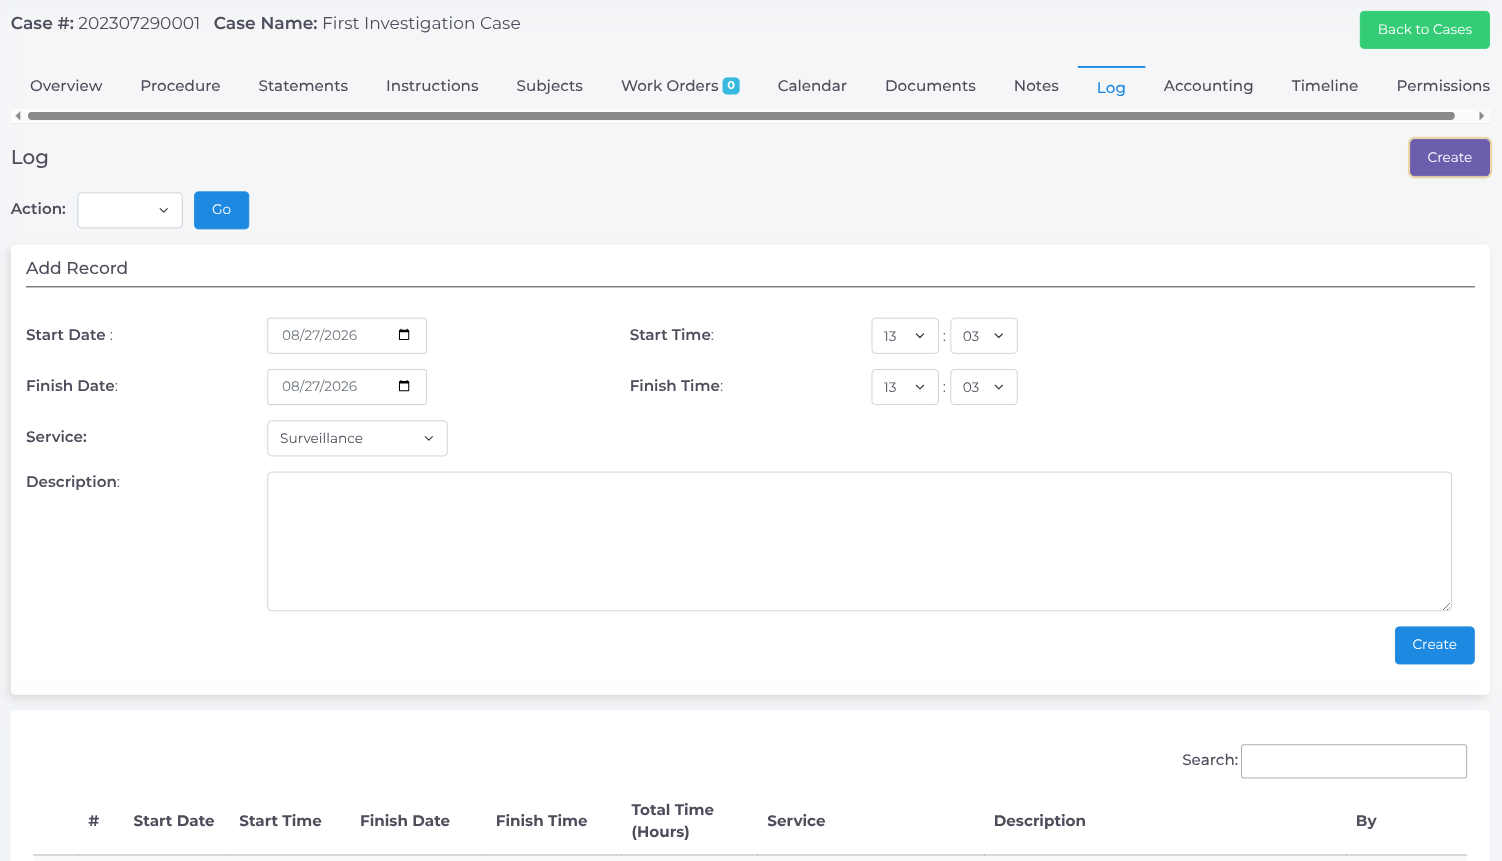Click the tab bar right scroll arrow

1481,116
